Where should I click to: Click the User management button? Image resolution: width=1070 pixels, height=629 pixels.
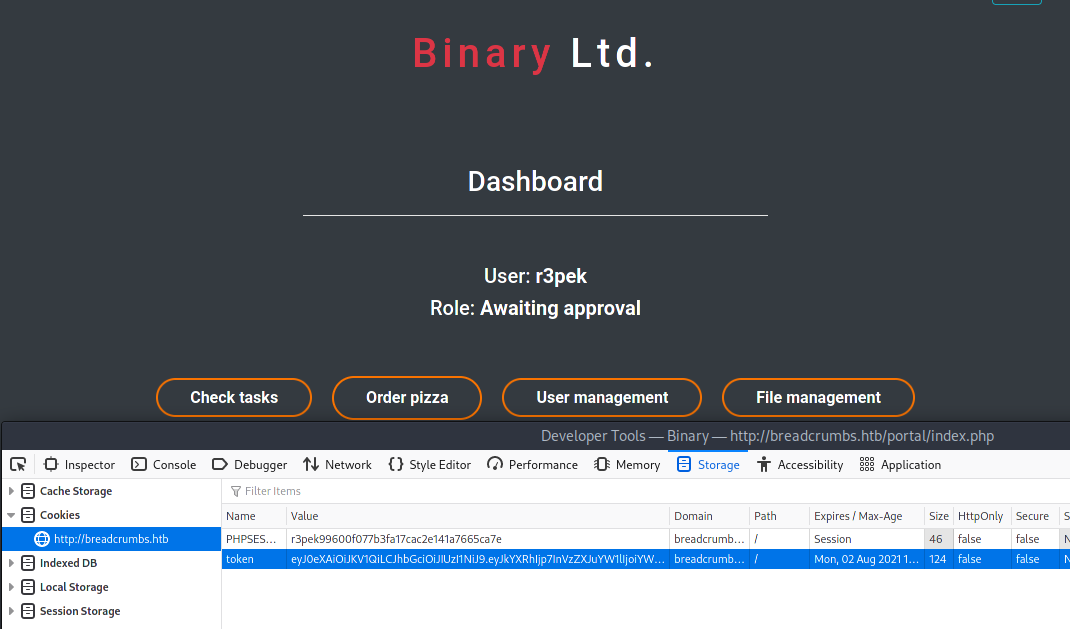pos(602,397)
